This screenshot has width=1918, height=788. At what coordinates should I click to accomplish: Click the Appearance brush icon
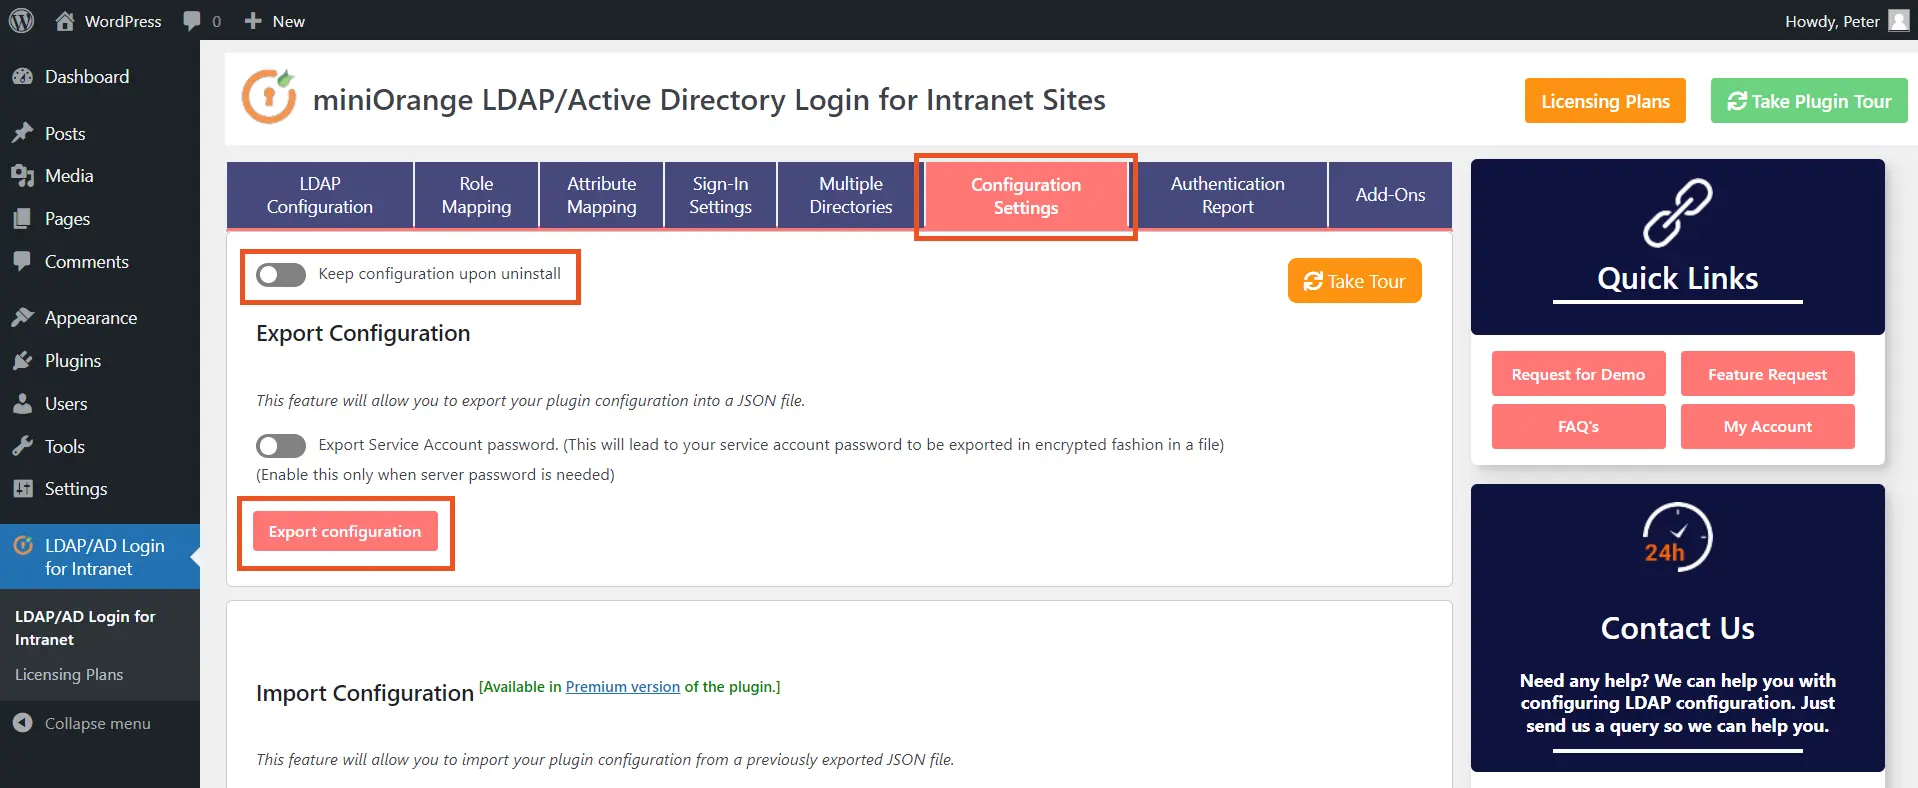click(x=22, y=318)
